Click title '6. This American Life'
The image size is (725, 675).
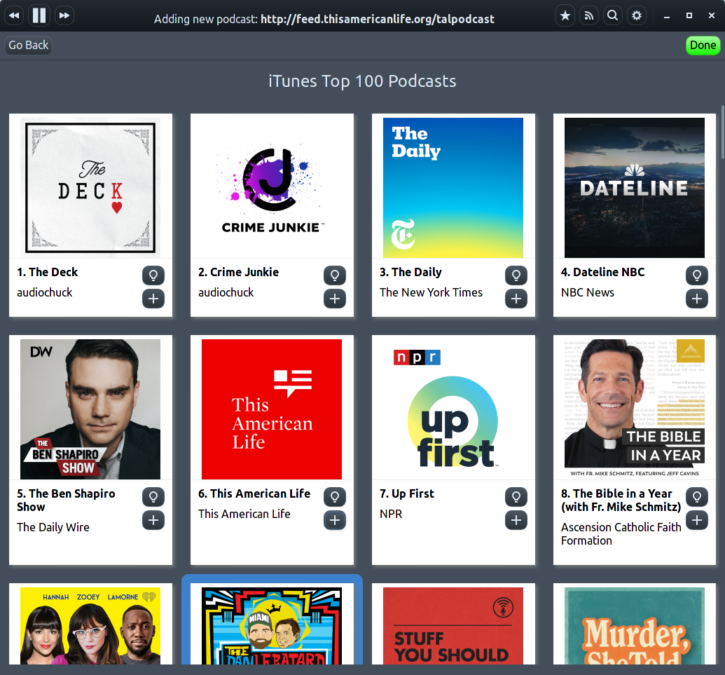tap(254, 494)
